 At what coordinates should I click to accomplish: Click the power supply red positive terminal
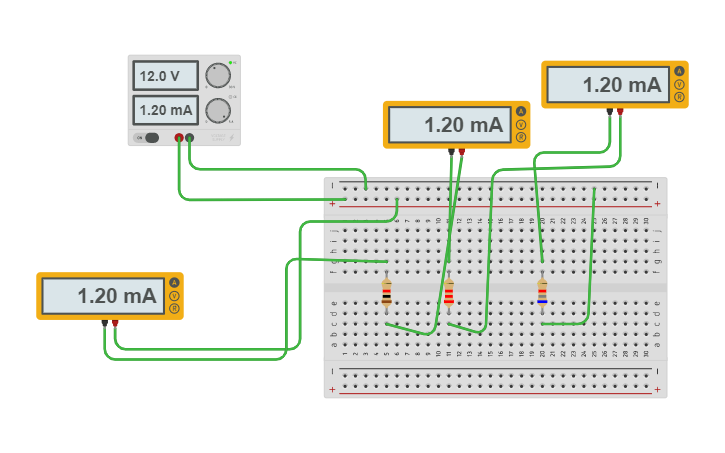179,138
